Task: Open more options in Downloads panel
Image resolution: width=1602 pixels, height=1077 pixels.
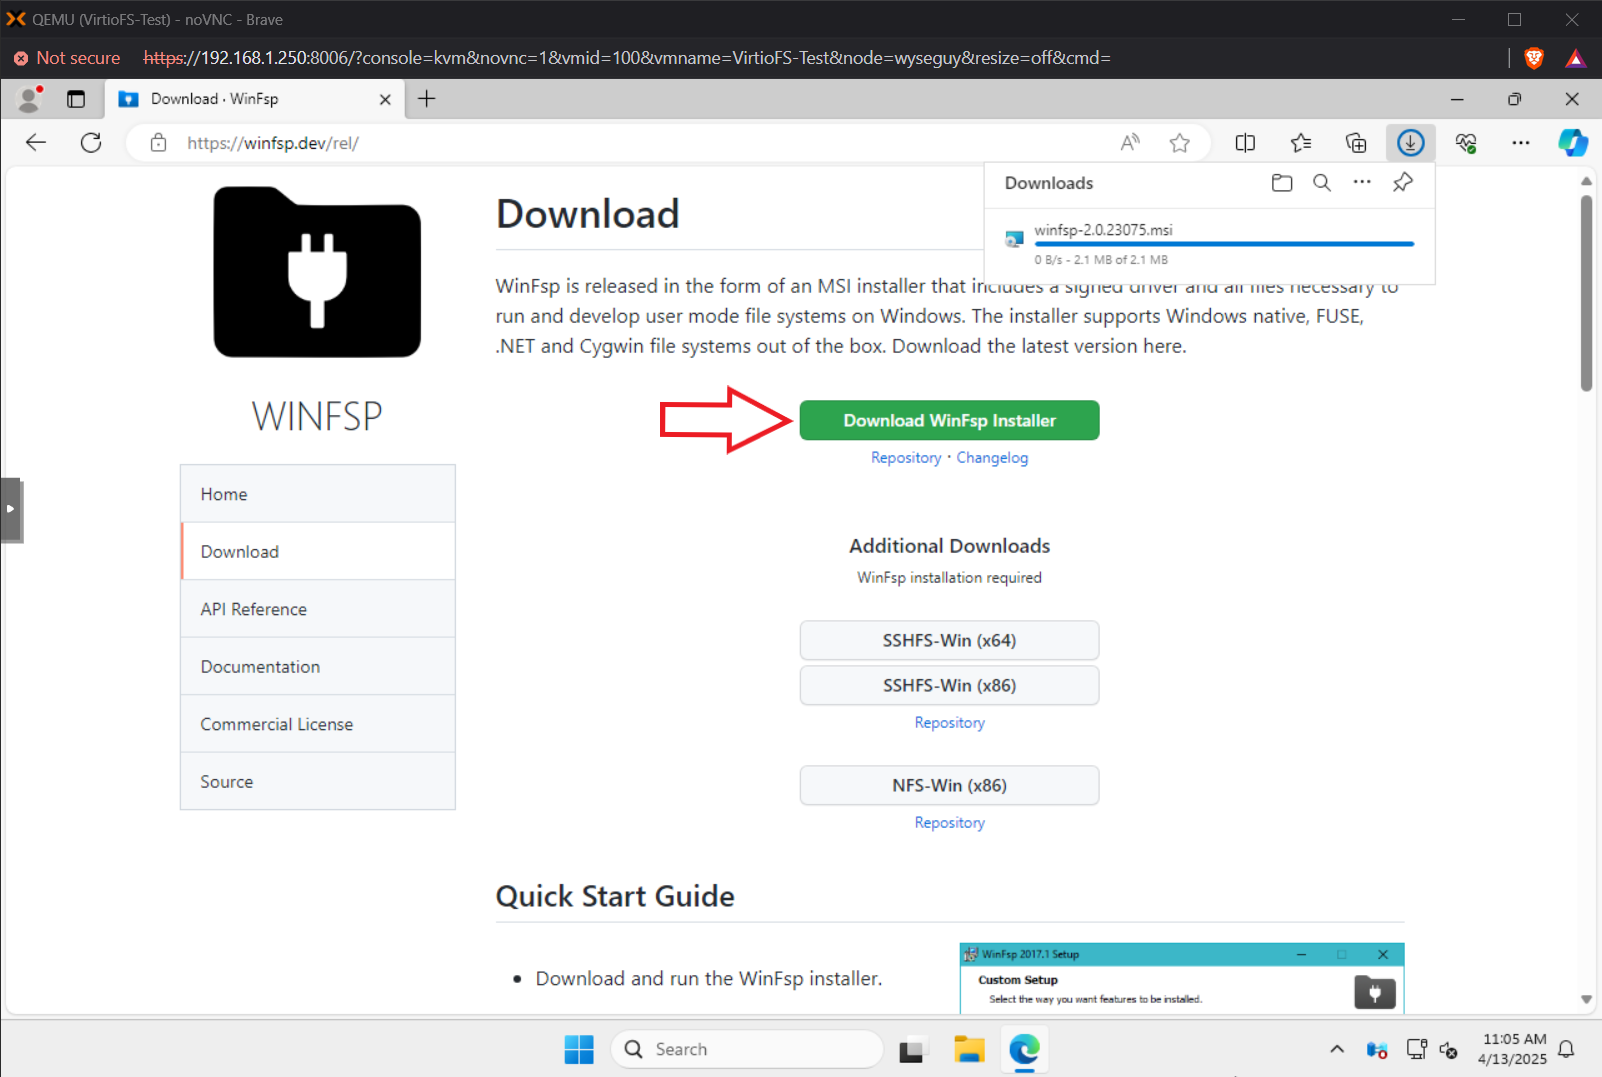Action: (1362, 182)
